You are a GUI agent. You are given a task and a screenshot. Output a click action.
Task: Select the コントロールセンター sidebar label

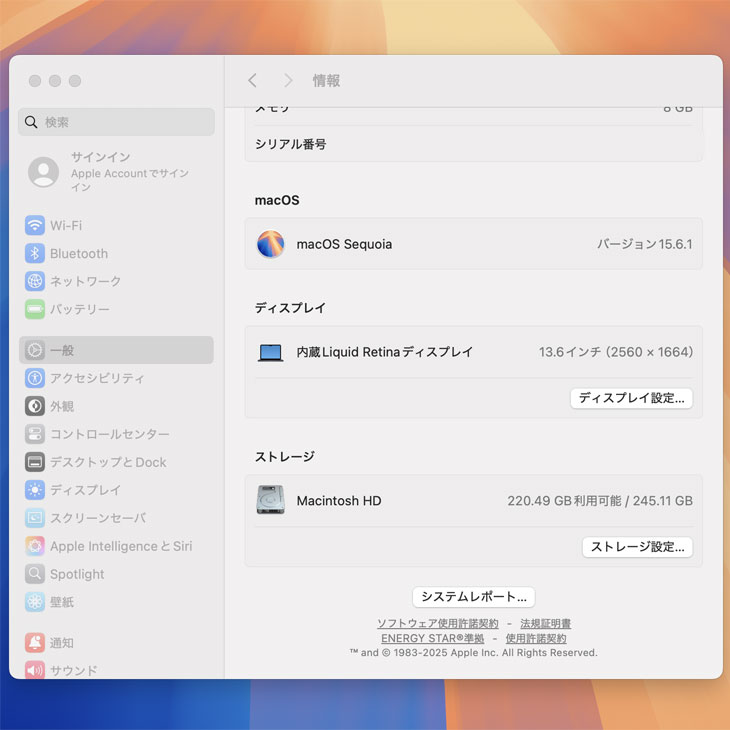(x=110, y=434)
